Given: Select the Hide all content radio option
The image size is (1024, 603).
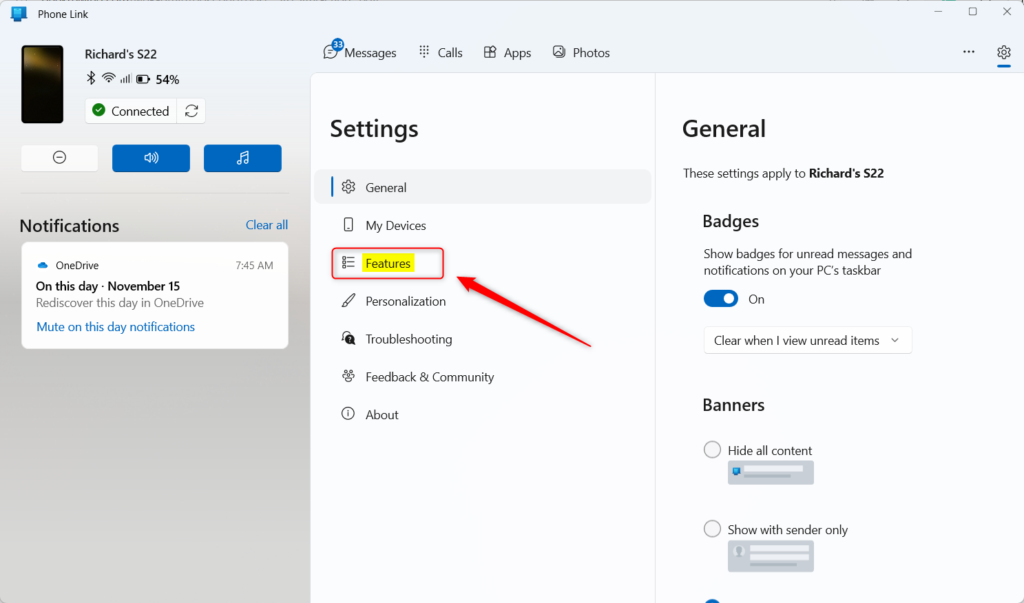Looking at the screenshot, I should click(712, 450).
